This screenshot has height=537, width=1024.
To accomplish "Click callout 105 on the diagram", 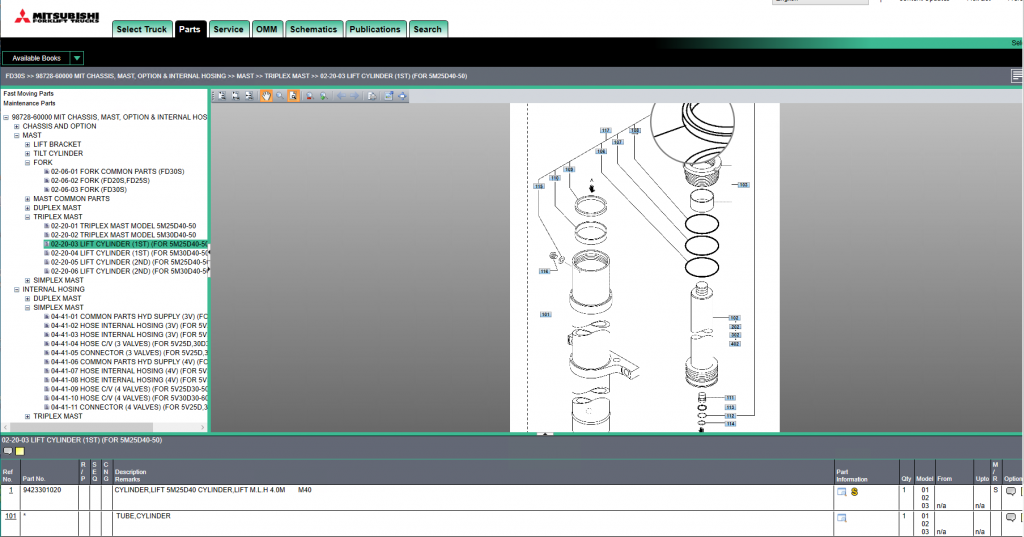I will (743, 185).
